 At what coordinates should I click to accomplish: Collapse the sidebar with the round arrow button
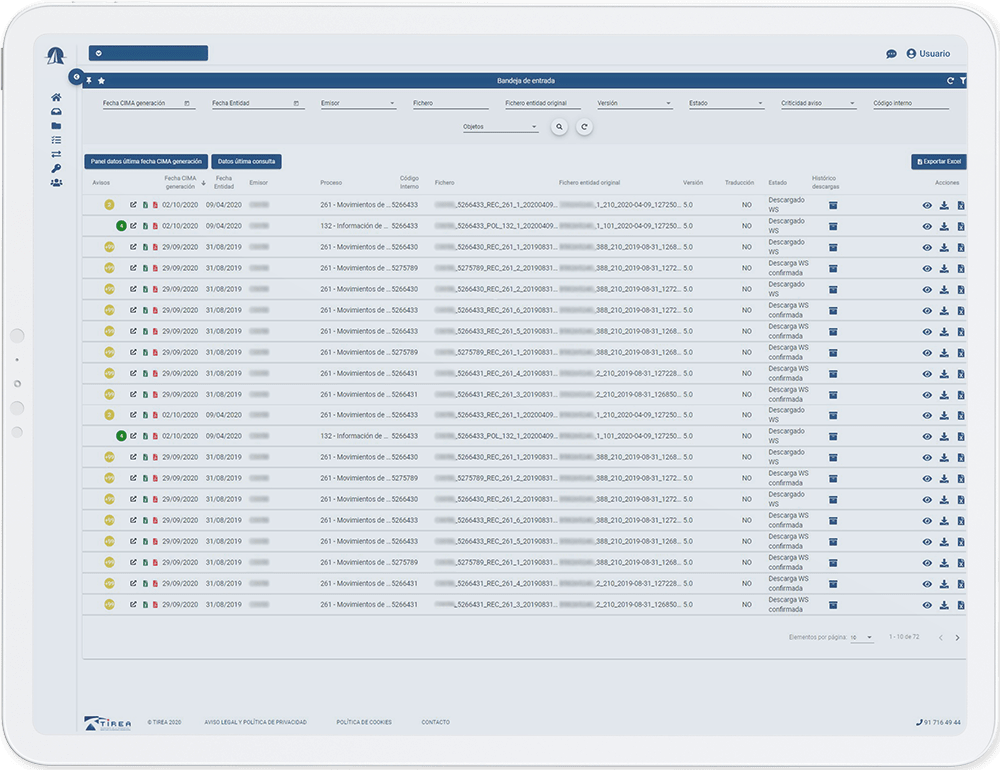click(x=75, y=77)
